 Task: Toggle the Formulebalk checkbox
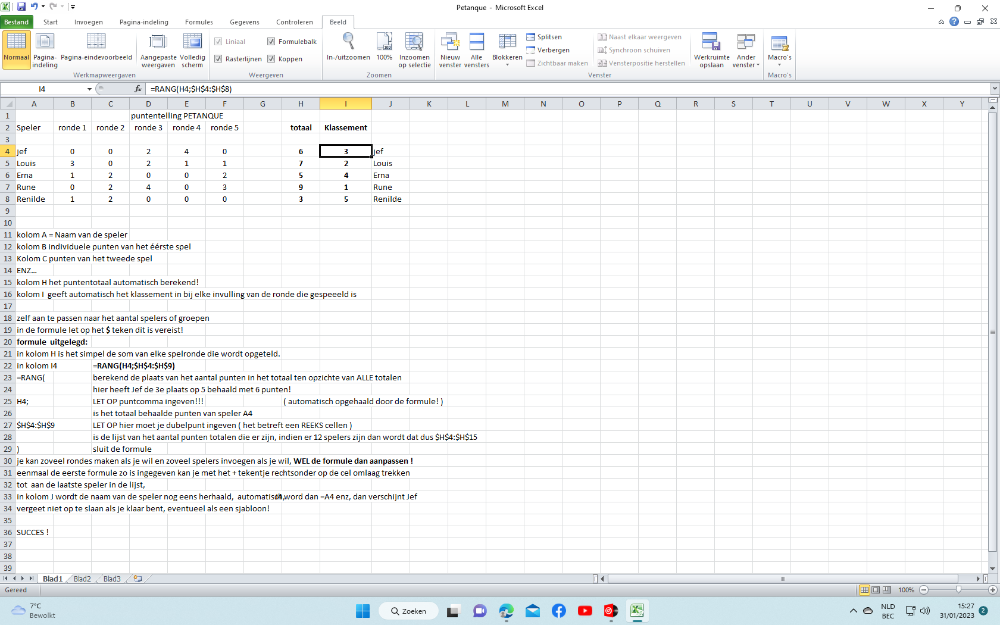(x=271, y=41)
